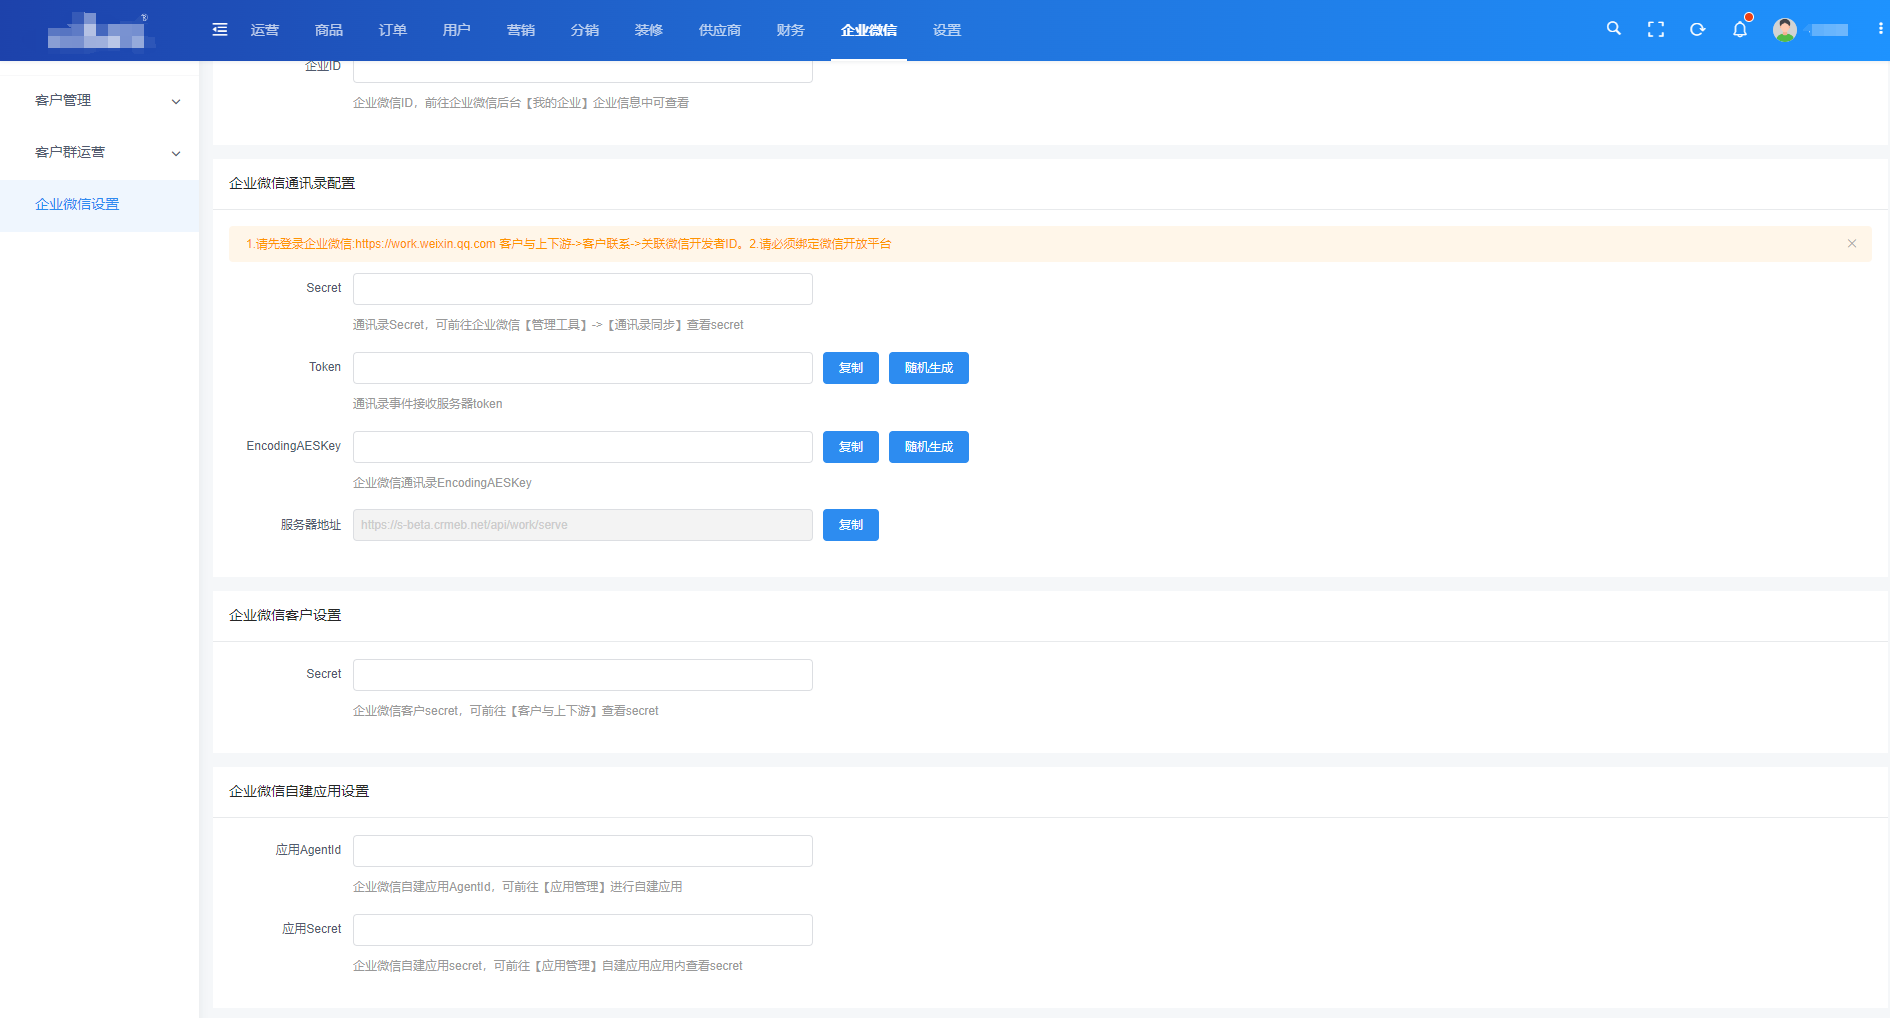Click the 企业微信通讯录EncodingAESKey hint text

coord(442,483)
